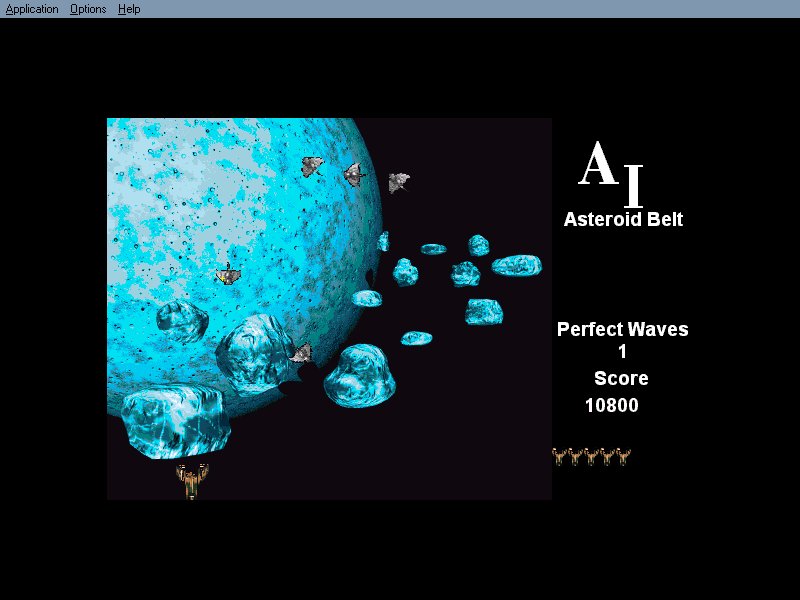Click the AI logo
Image resolution: width=800 pixels, height=600 pixels.
611,172
